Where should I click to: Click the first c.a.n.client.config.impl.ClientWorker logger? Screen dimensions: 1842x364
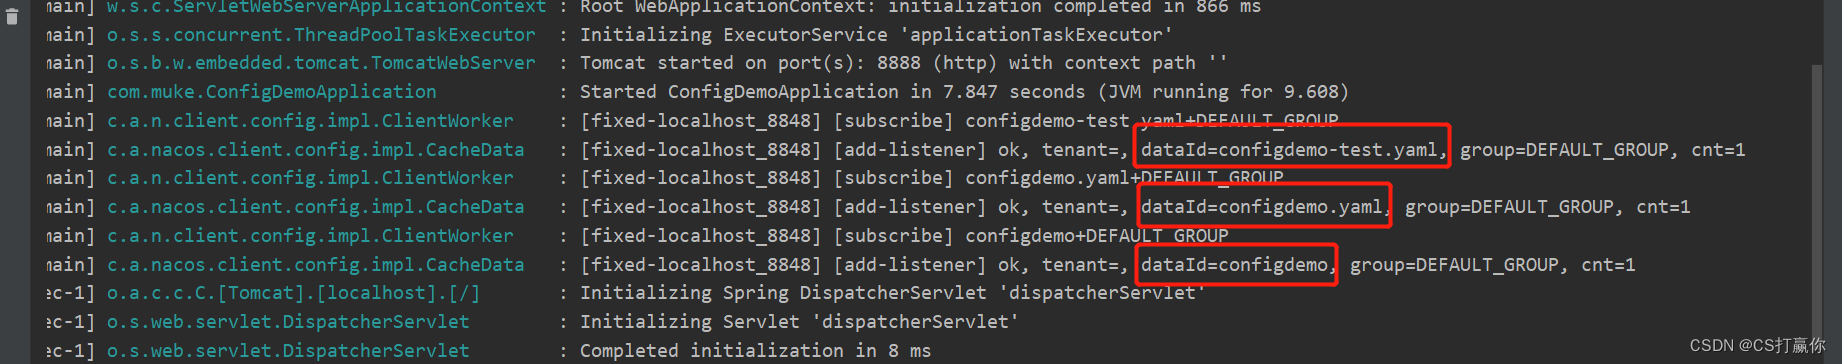310,120
